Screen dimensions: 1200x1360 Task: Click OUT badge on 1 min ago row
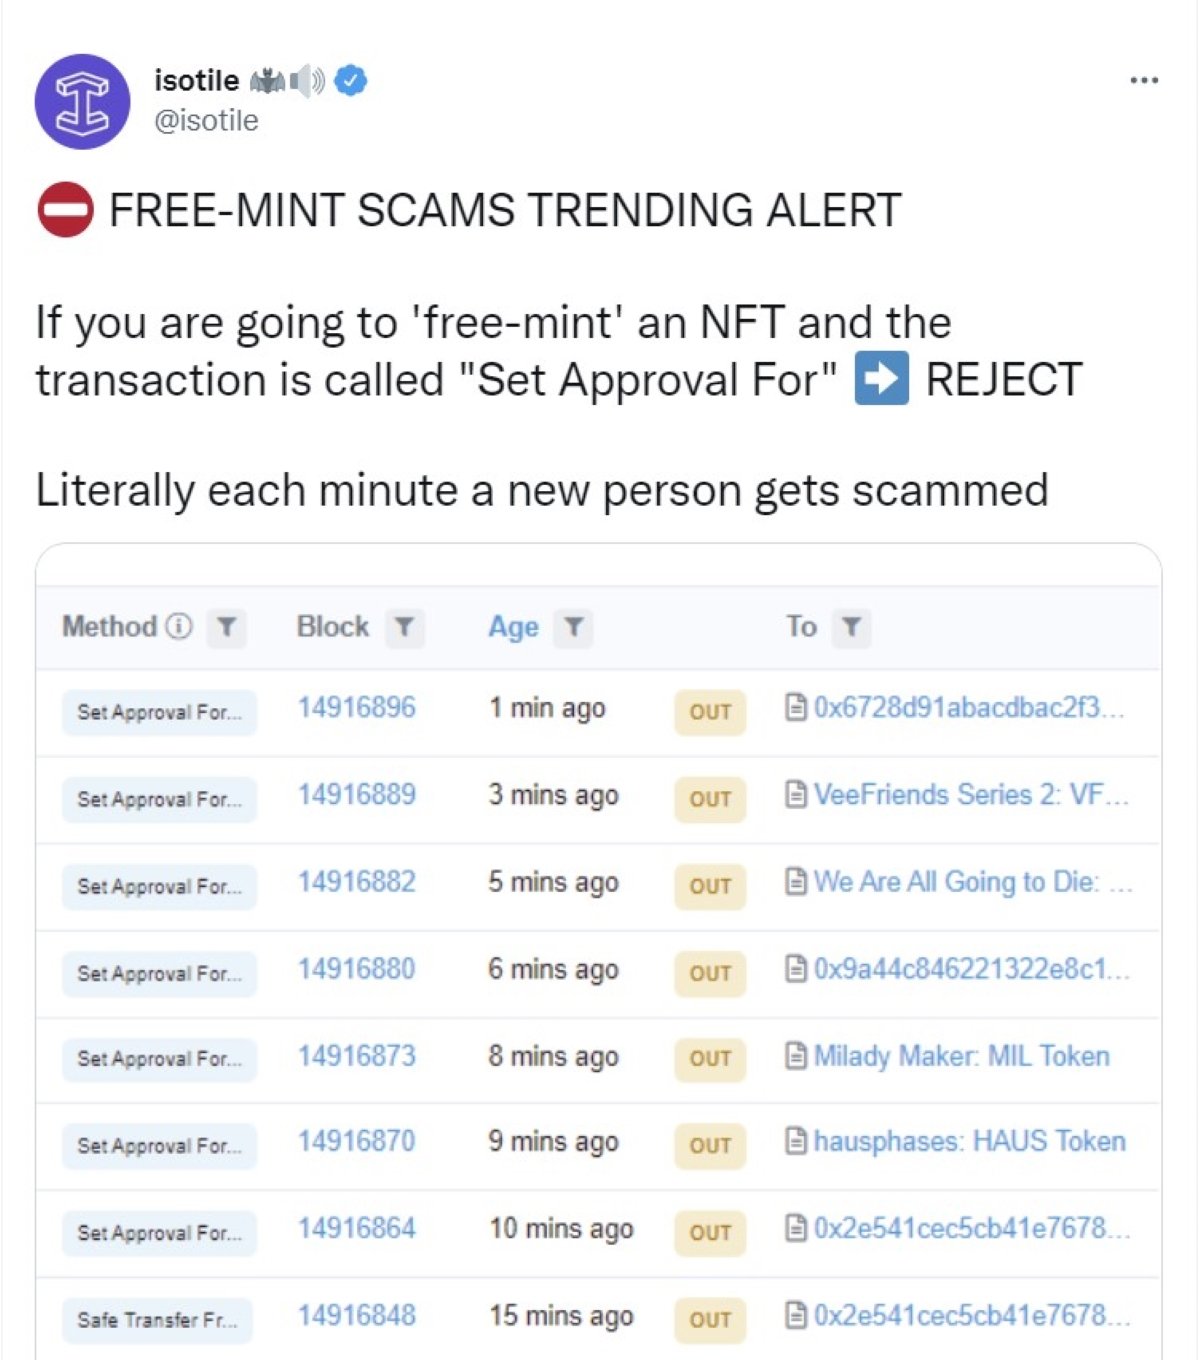pyautogui.click(x=710, y=712)
